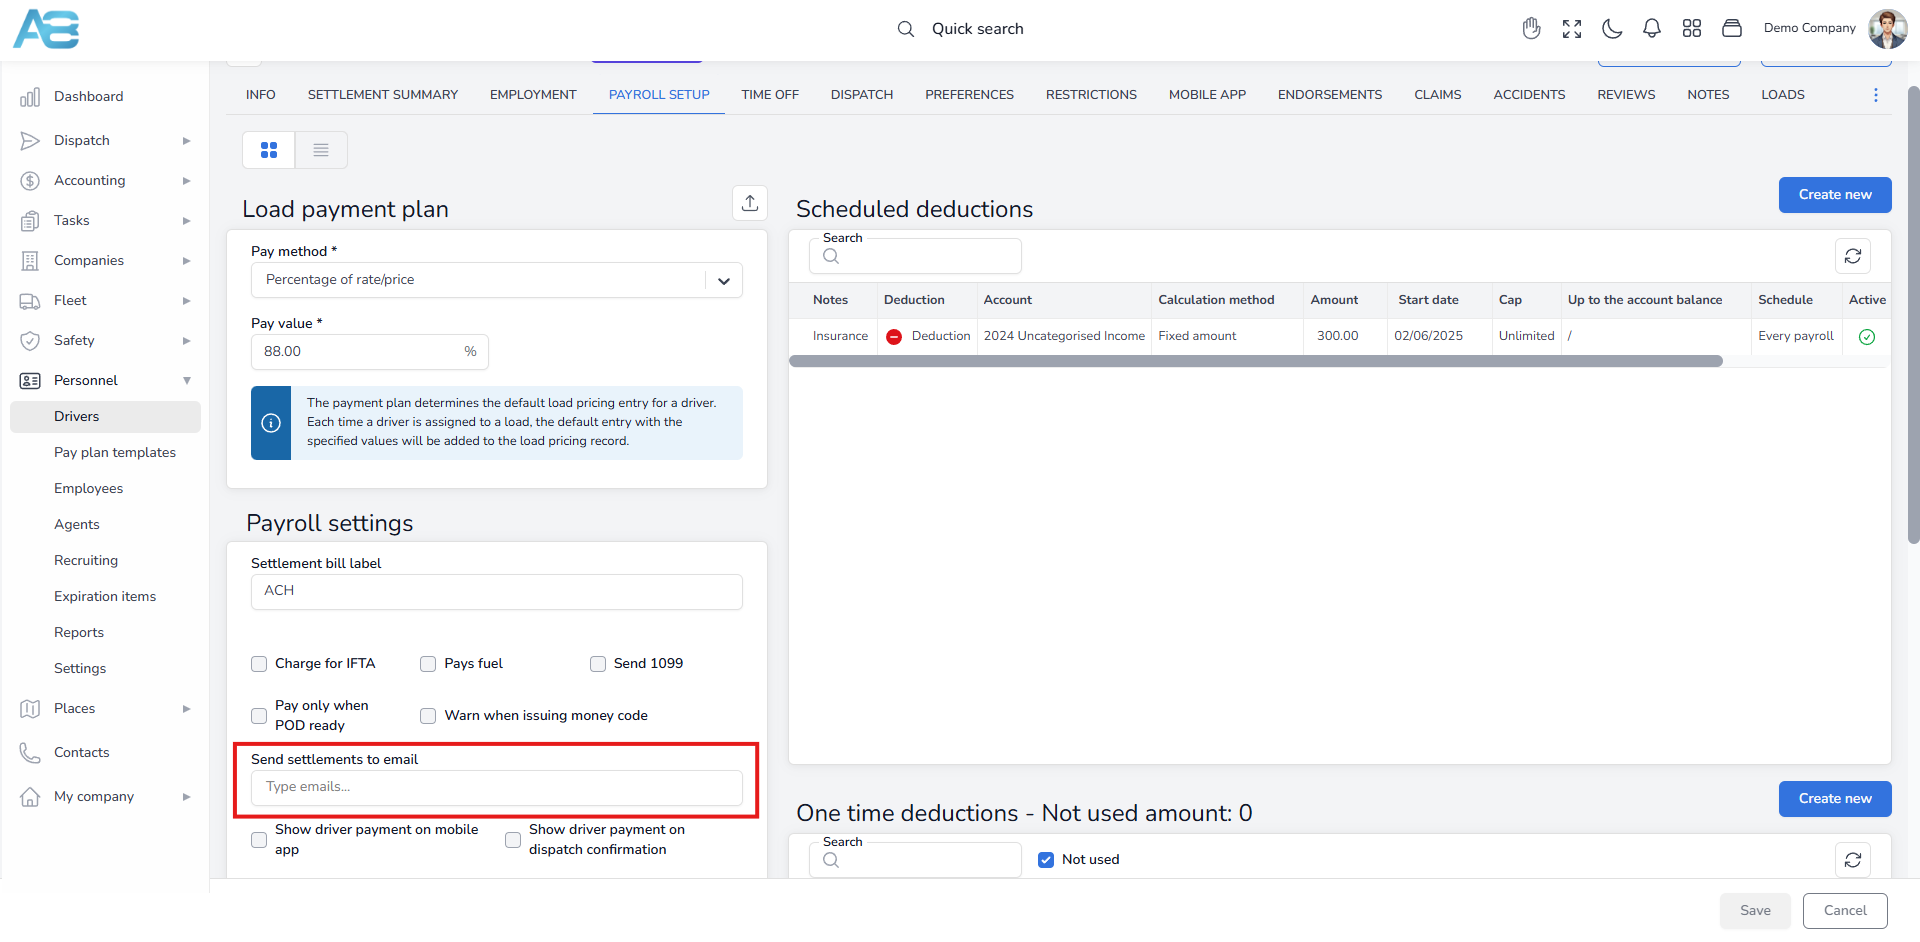Screen dimensions: 1920x942
Task: Click the Cancel button
Action: [x=1845, y=911]
